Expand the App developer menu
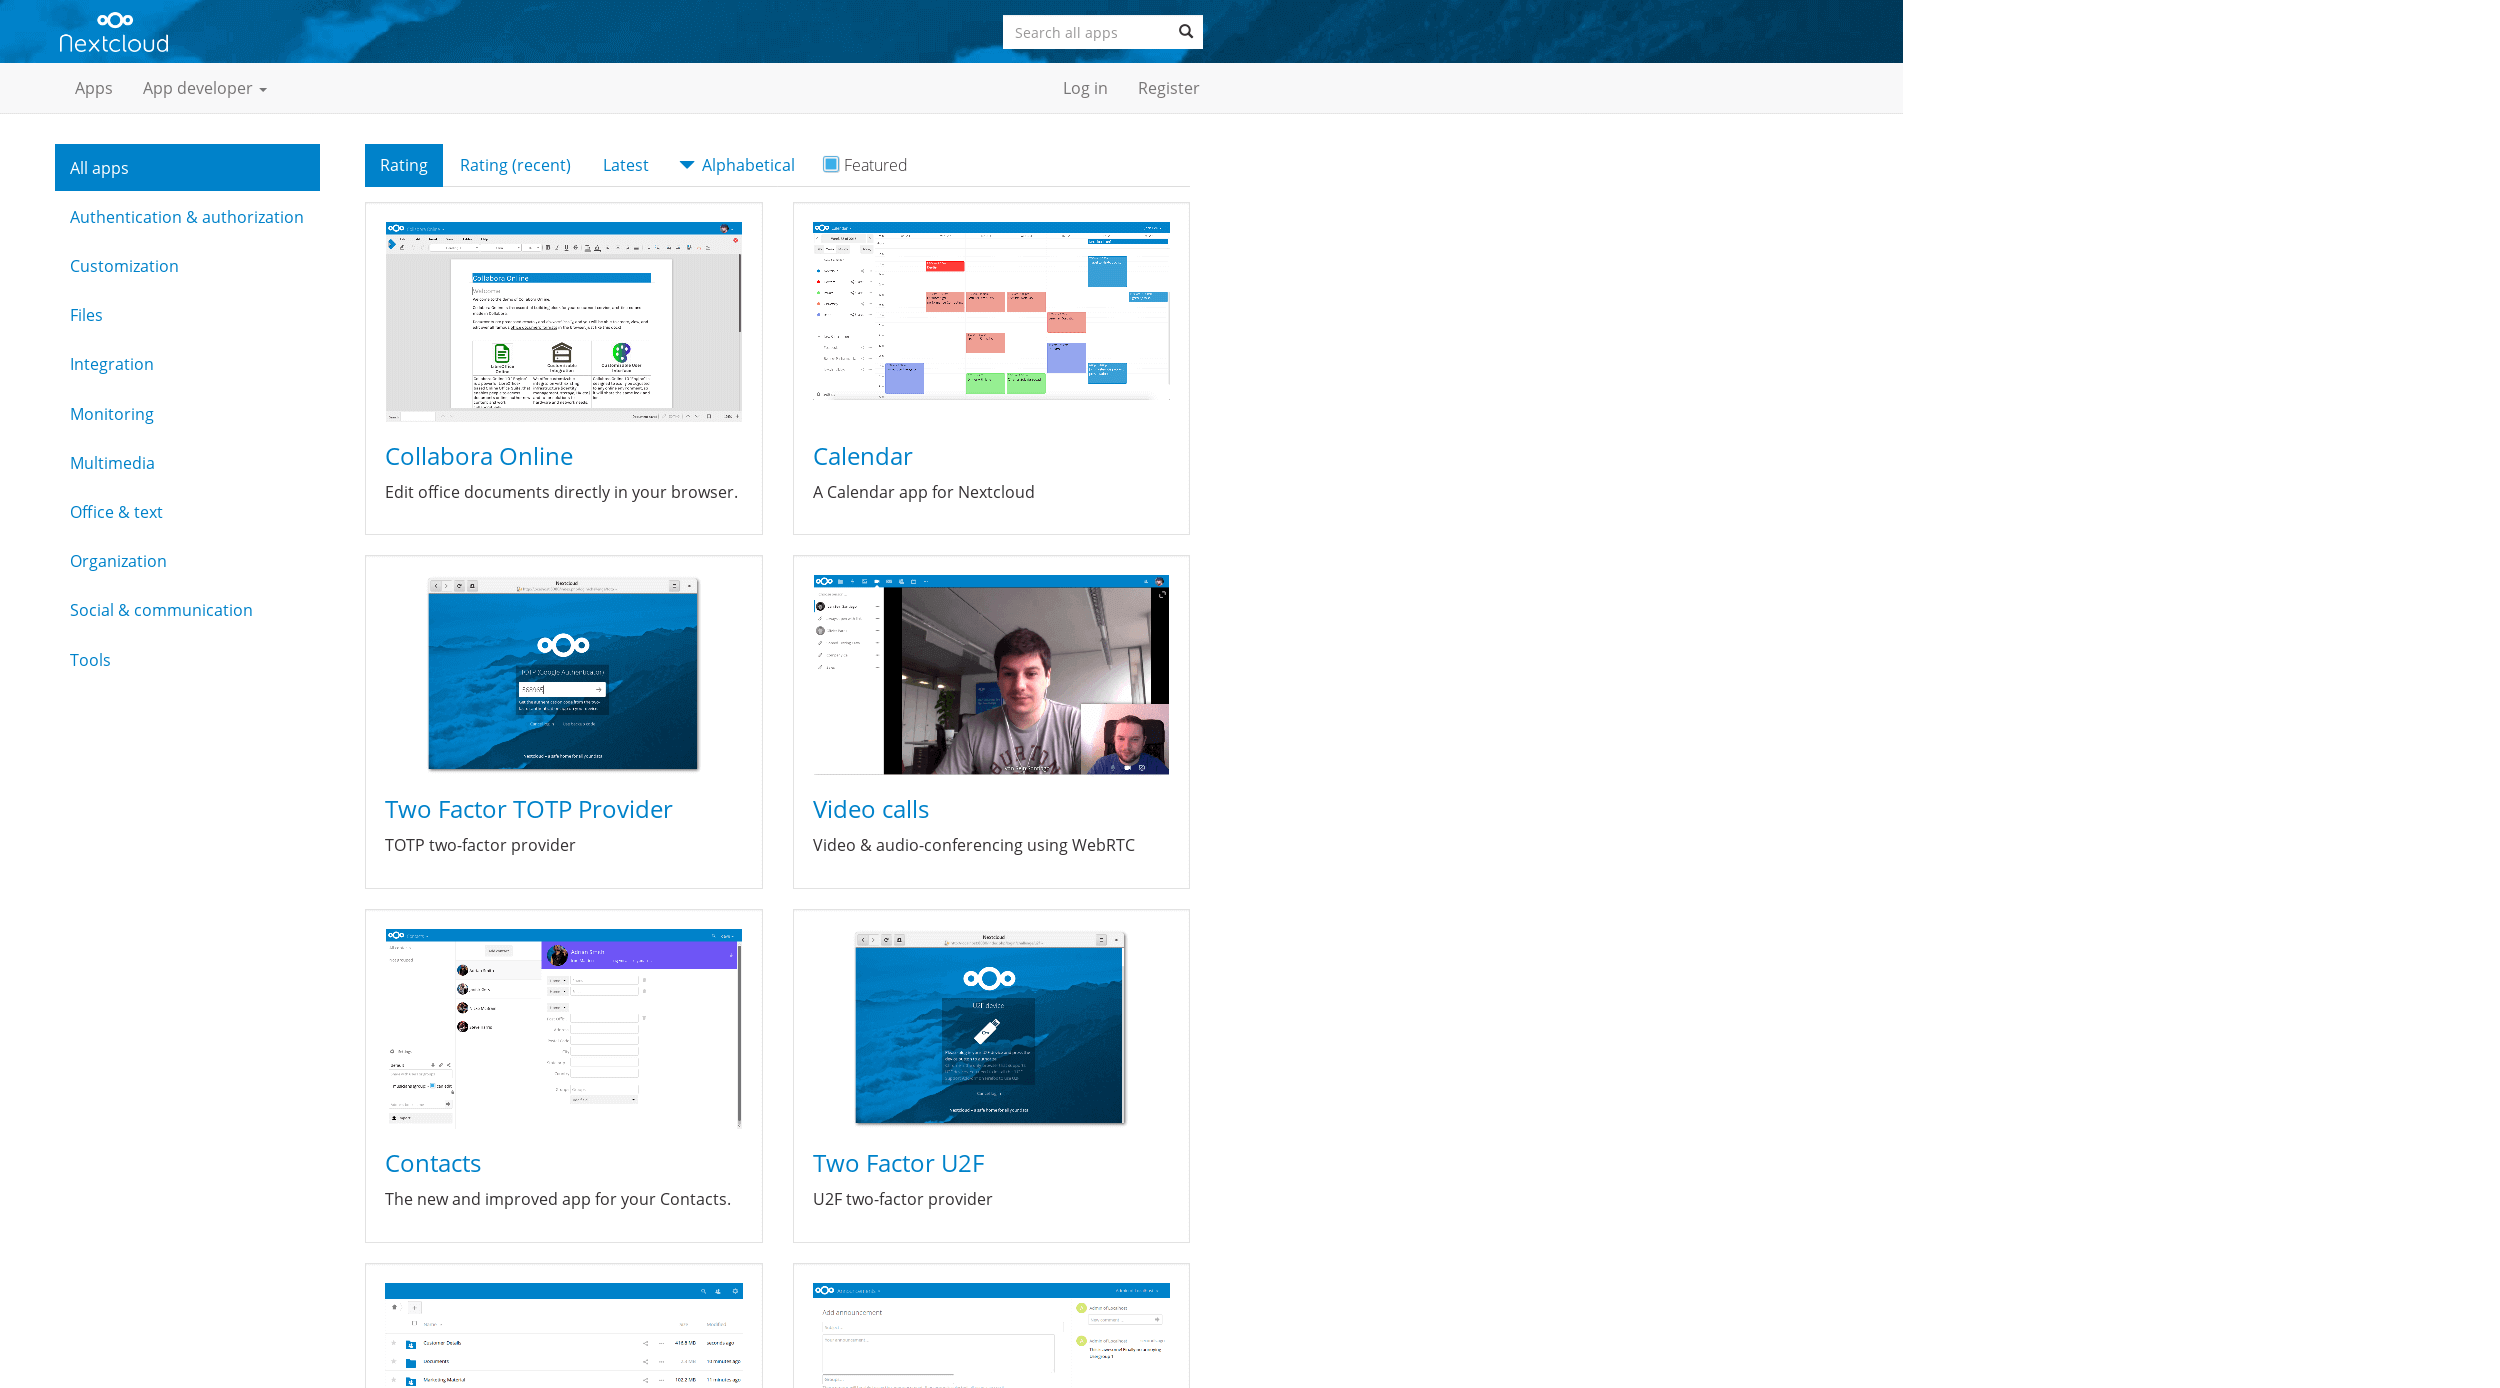This screenshot has height=1388, width=2500. click(x=203, y=87)
